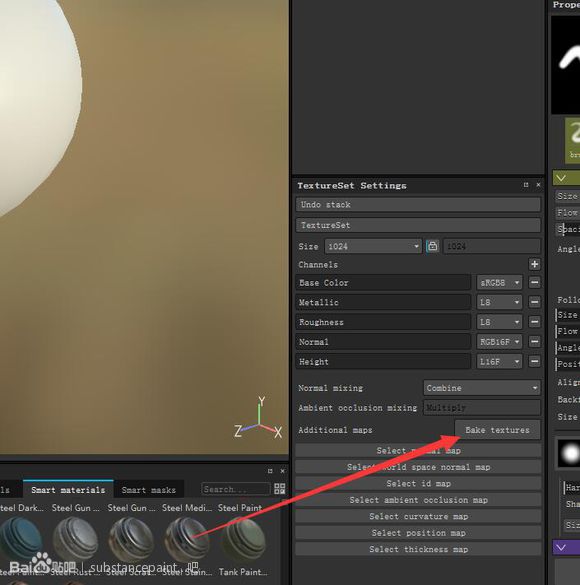Click the Tank Paint material label
580x585 pixels.
[243, 572]
